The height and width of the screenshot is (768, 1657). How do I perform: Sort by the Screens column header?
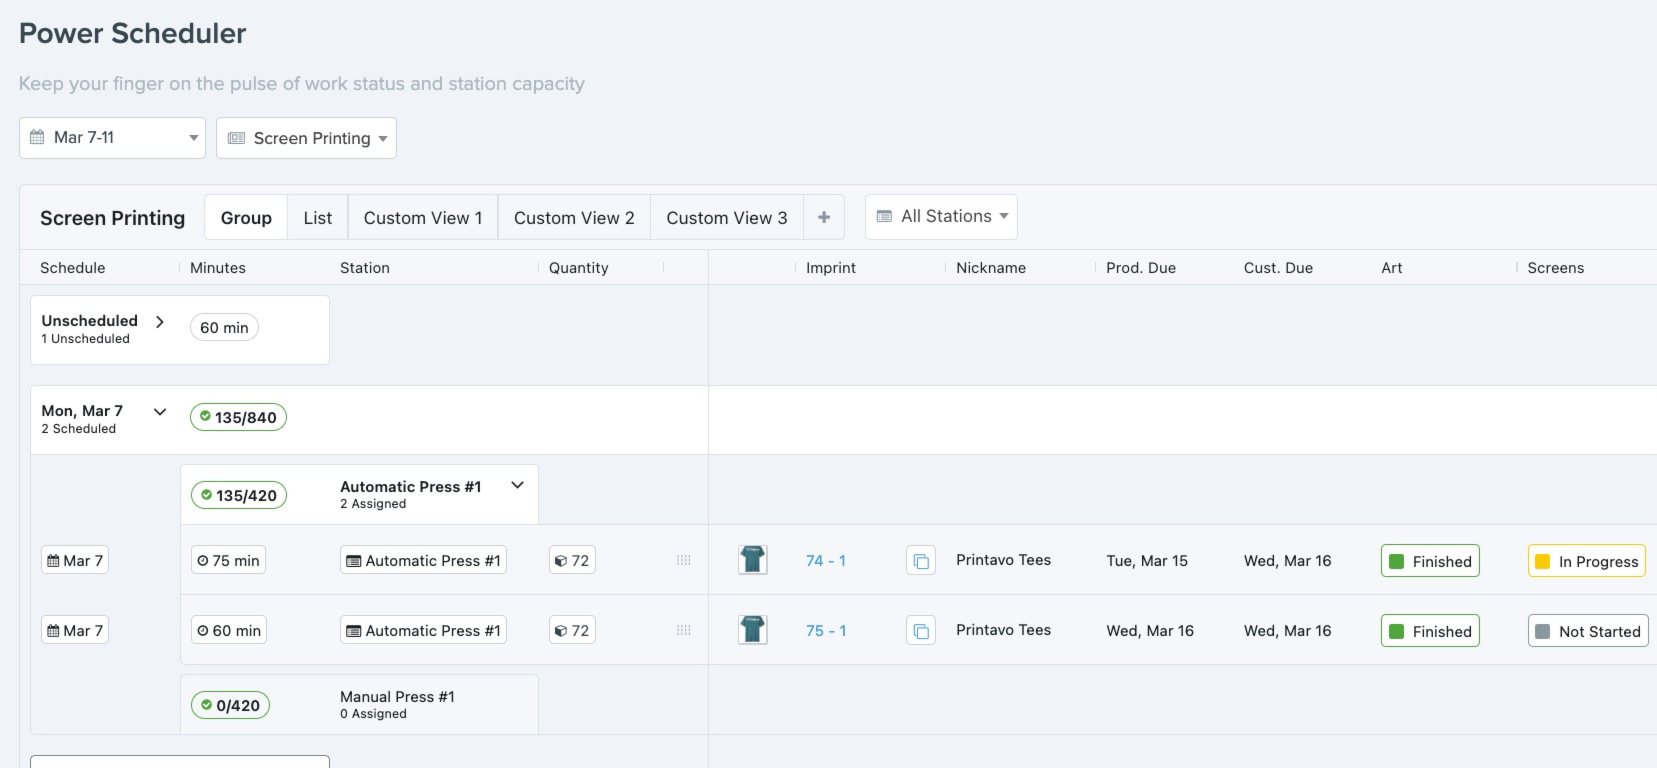1555,268
